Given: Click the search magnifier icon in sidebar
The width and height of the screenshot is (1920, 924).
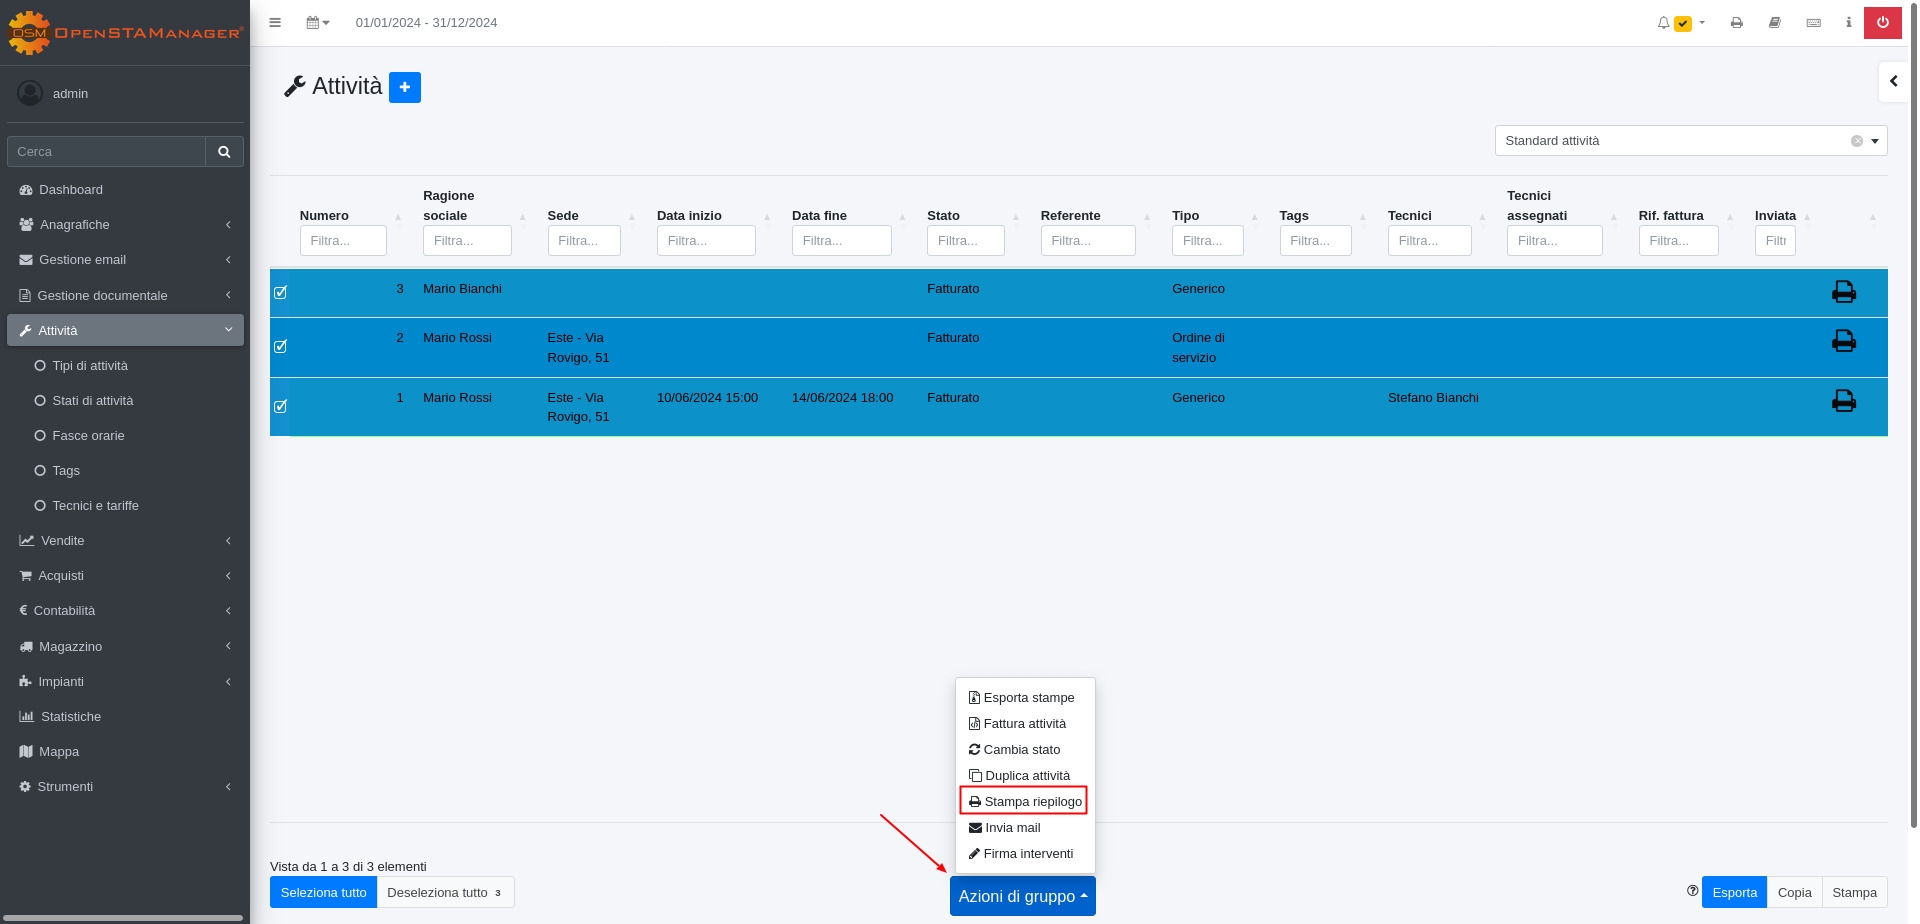Looking at the screenshot, I should pos(224,152).
